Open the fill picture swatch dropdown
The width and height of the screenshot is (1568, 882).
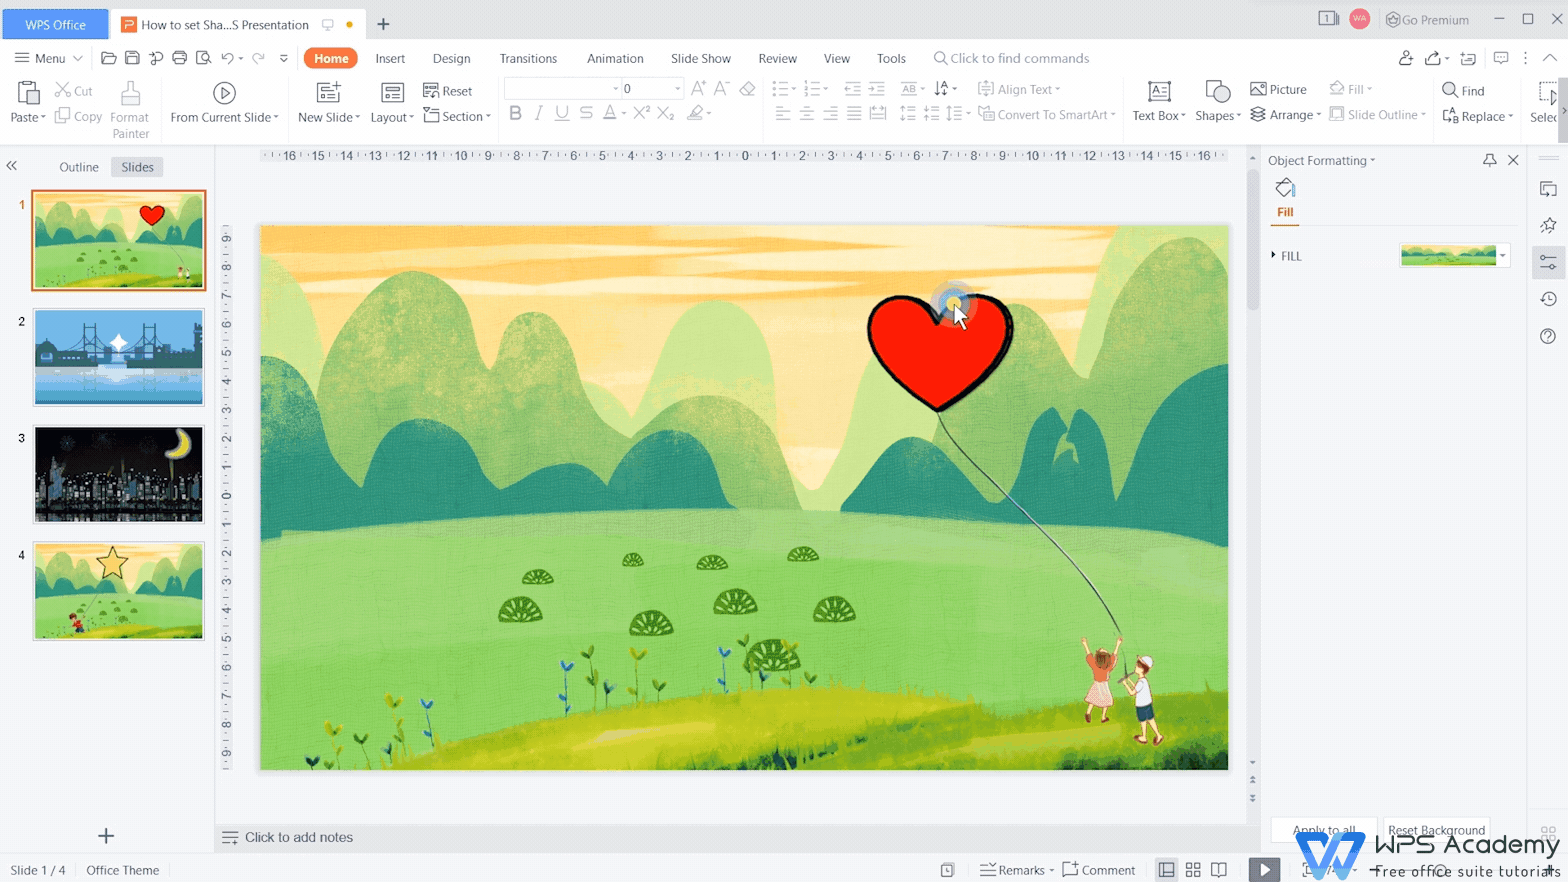1503,256
